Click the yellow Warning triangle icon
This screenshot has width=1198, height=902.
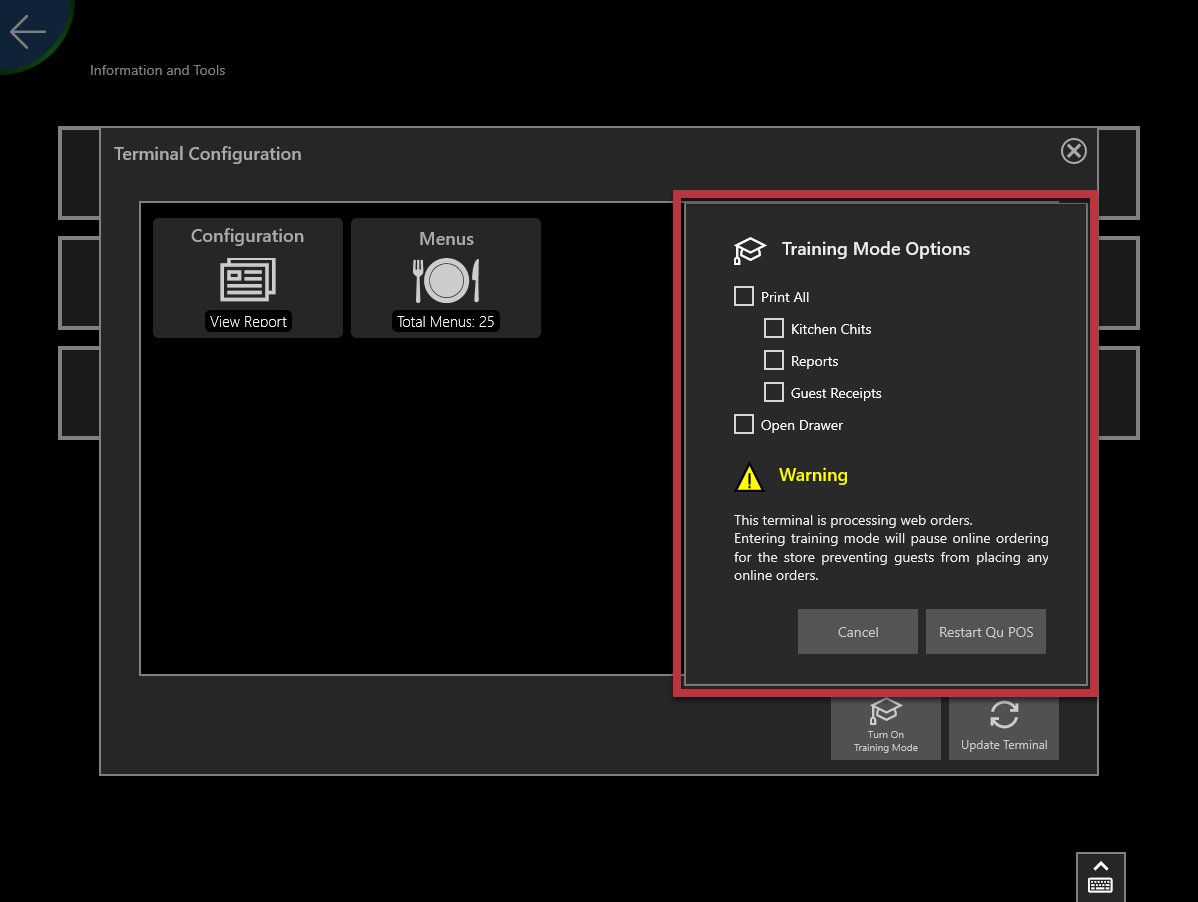(x=750, y=477)
